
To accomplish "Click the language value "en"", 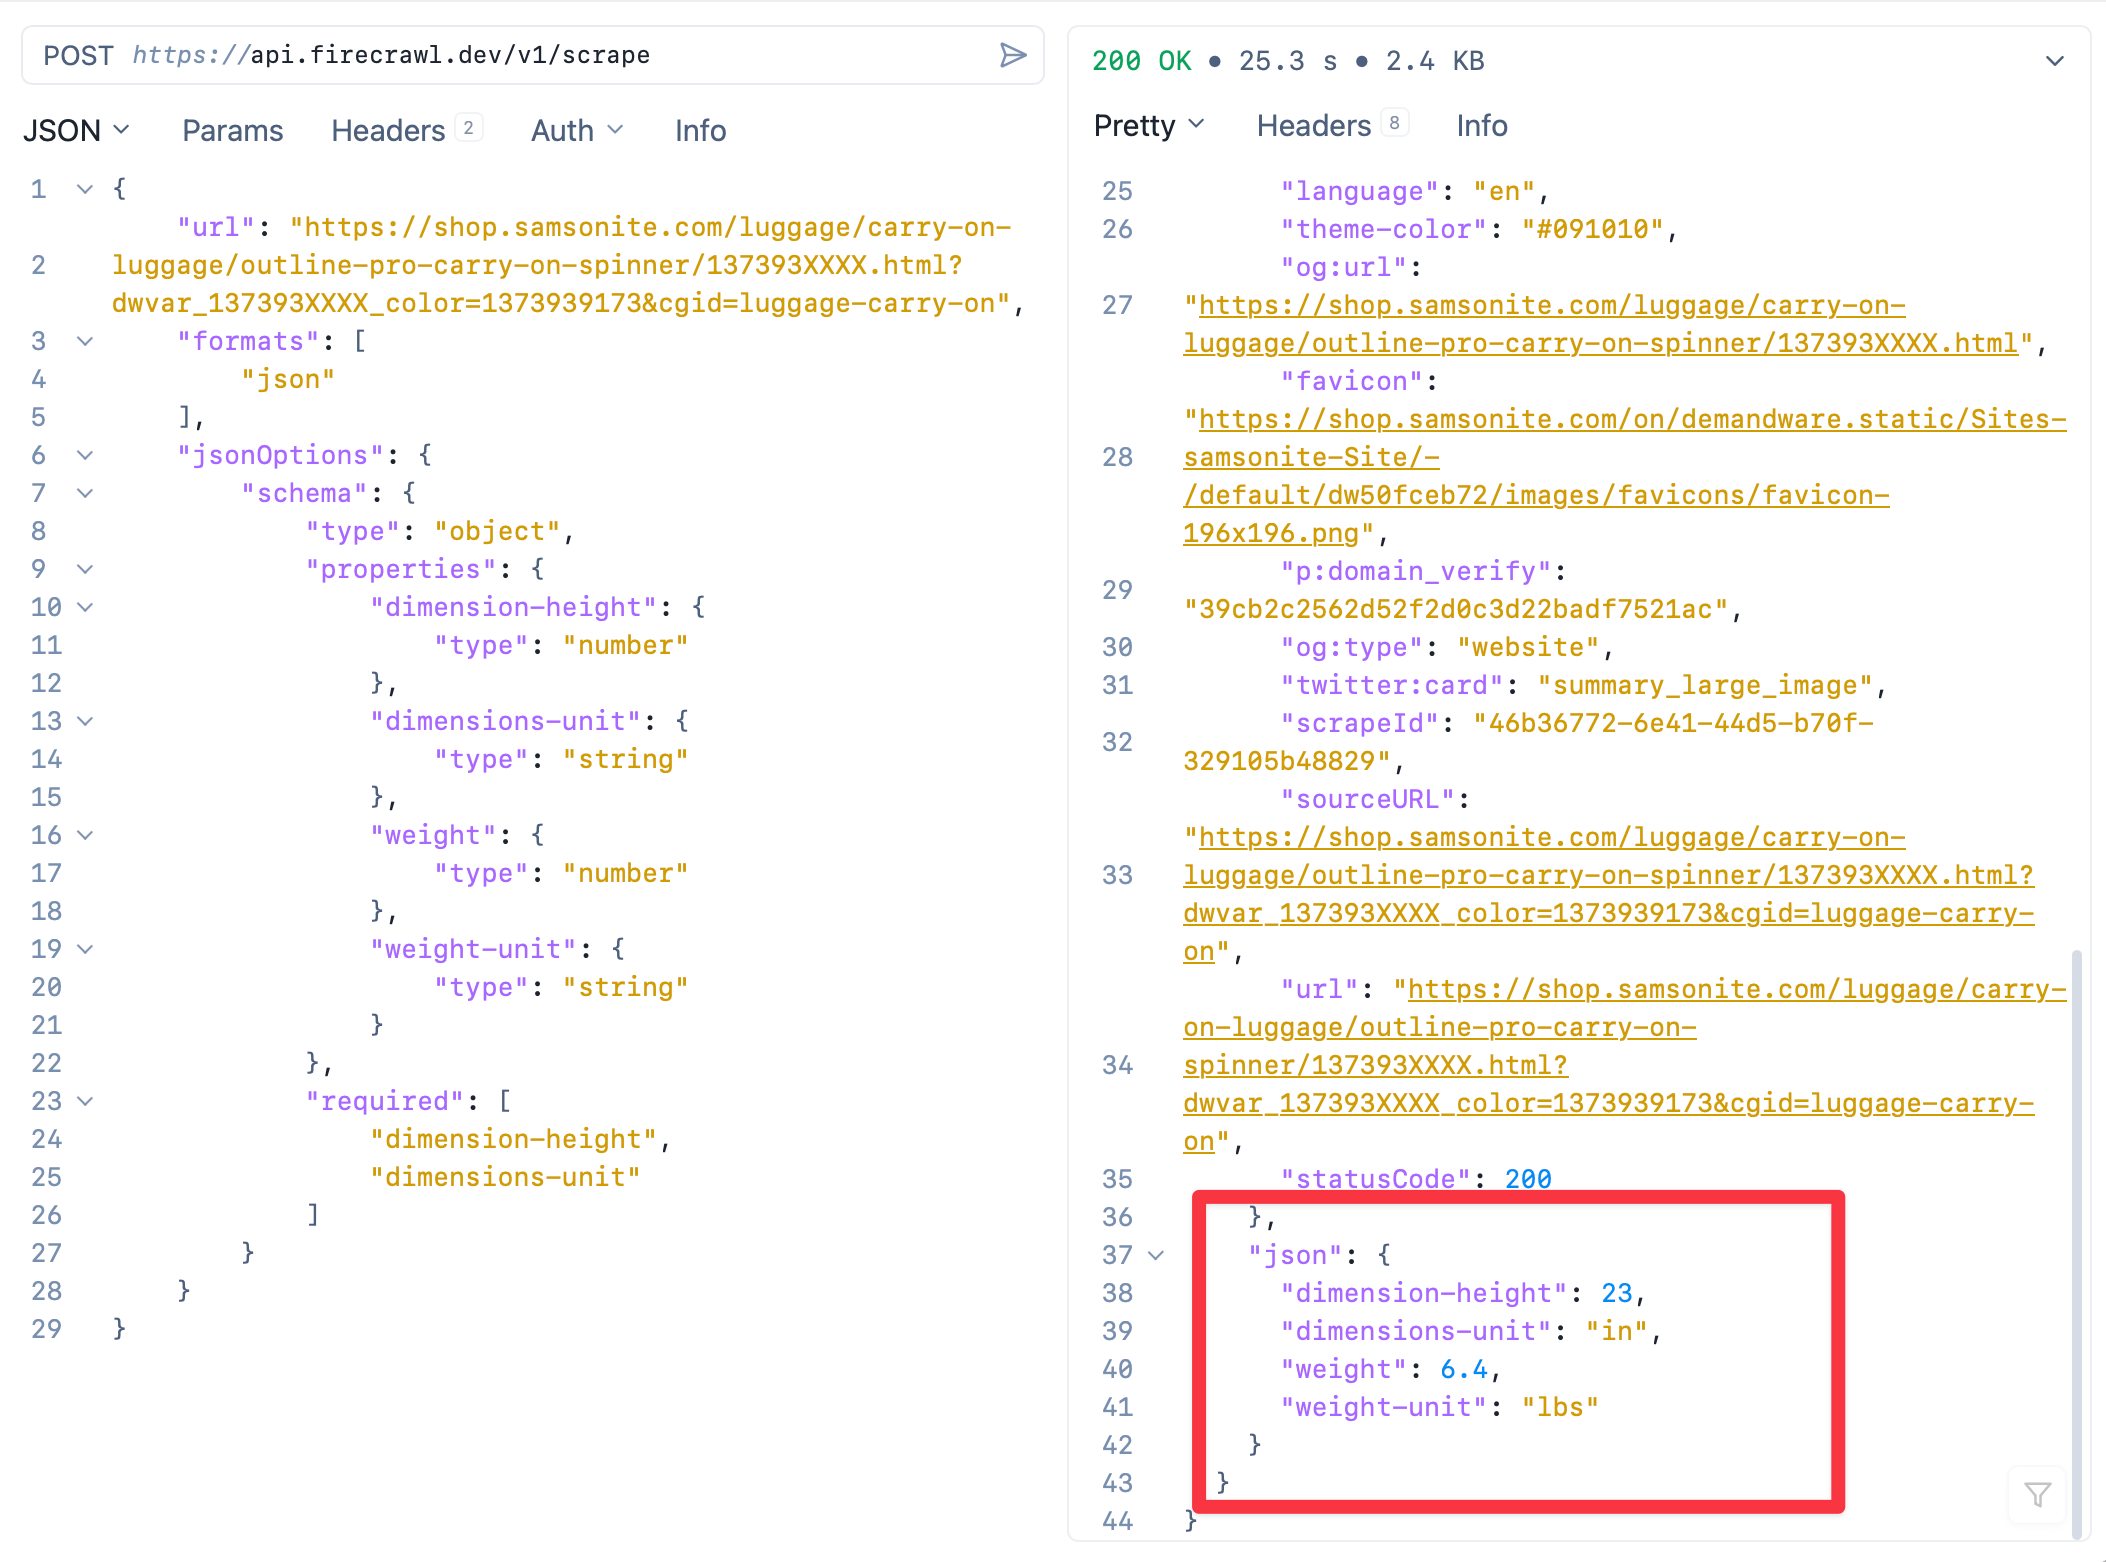I will tap(1504, 191).
